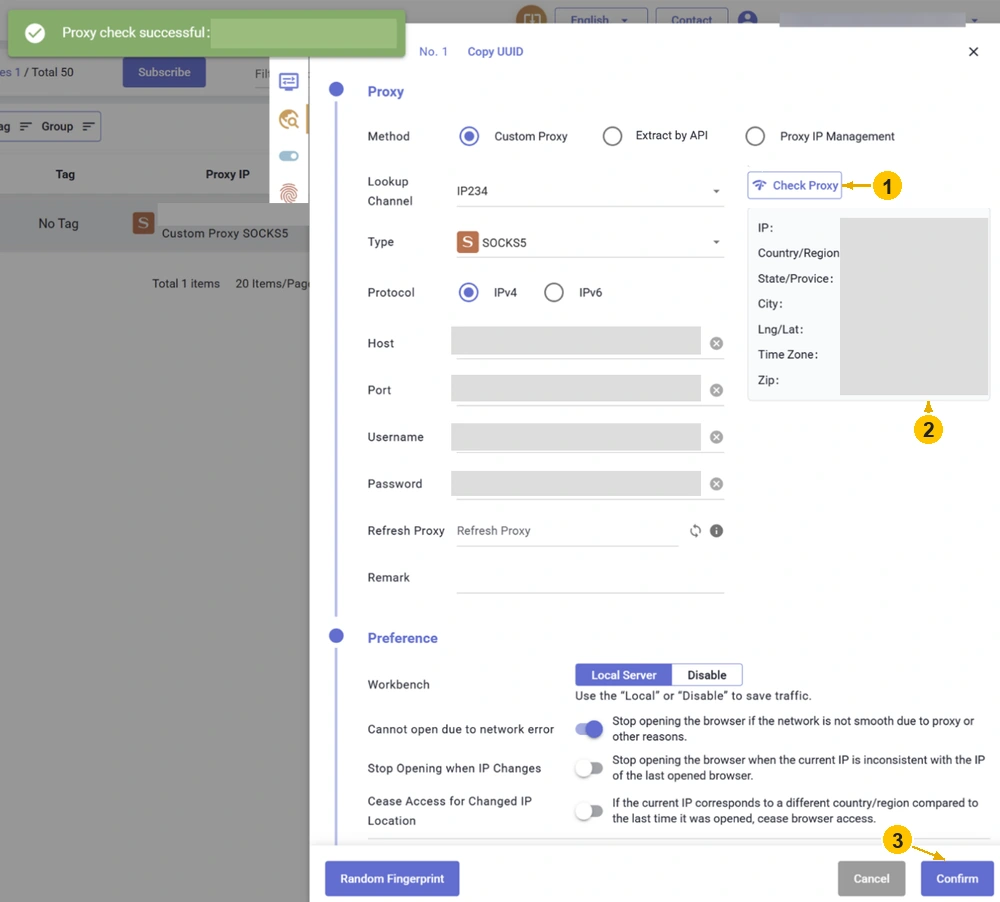
Task: Click the Refresh Proxy reload icon
Action: [695, 531]
